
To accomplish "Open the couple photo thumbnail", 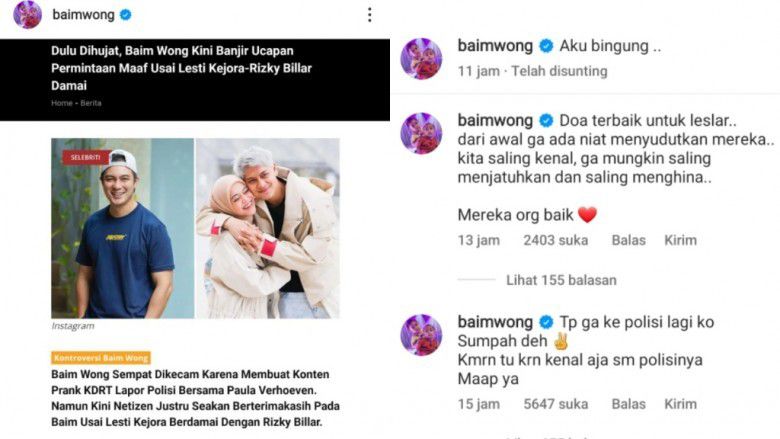I will 268,228.
